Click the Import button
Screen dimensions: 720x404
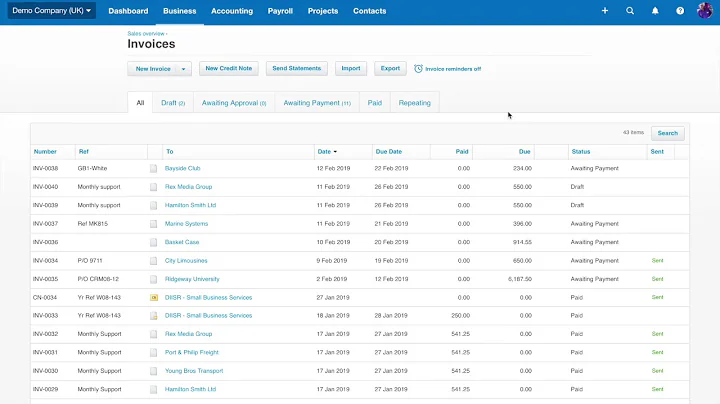[x=351, y=68]
